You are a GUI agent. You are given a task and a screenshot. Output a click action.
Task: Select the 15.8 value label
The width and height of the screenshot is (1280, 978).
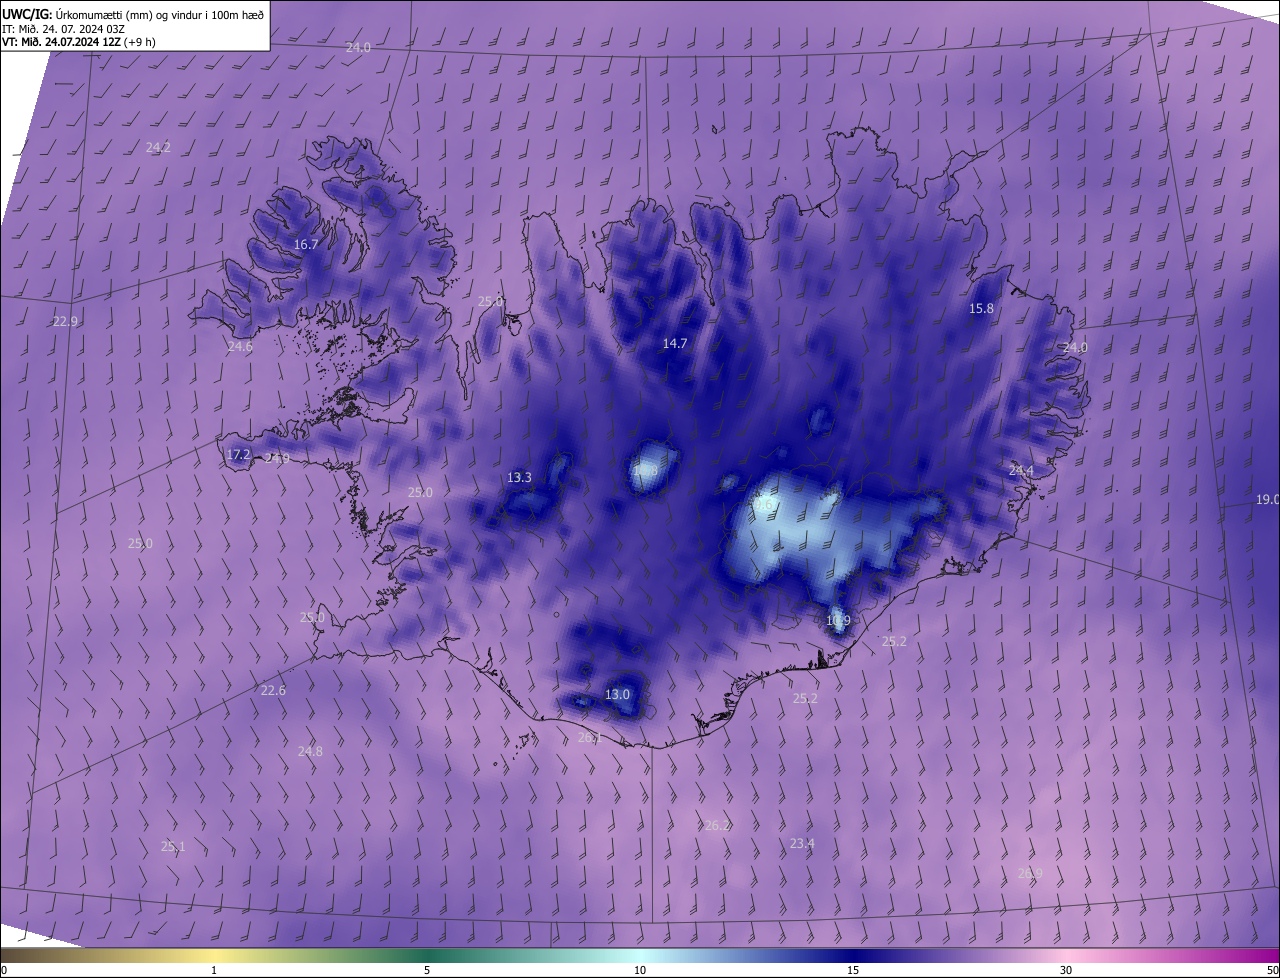(982, 308)
